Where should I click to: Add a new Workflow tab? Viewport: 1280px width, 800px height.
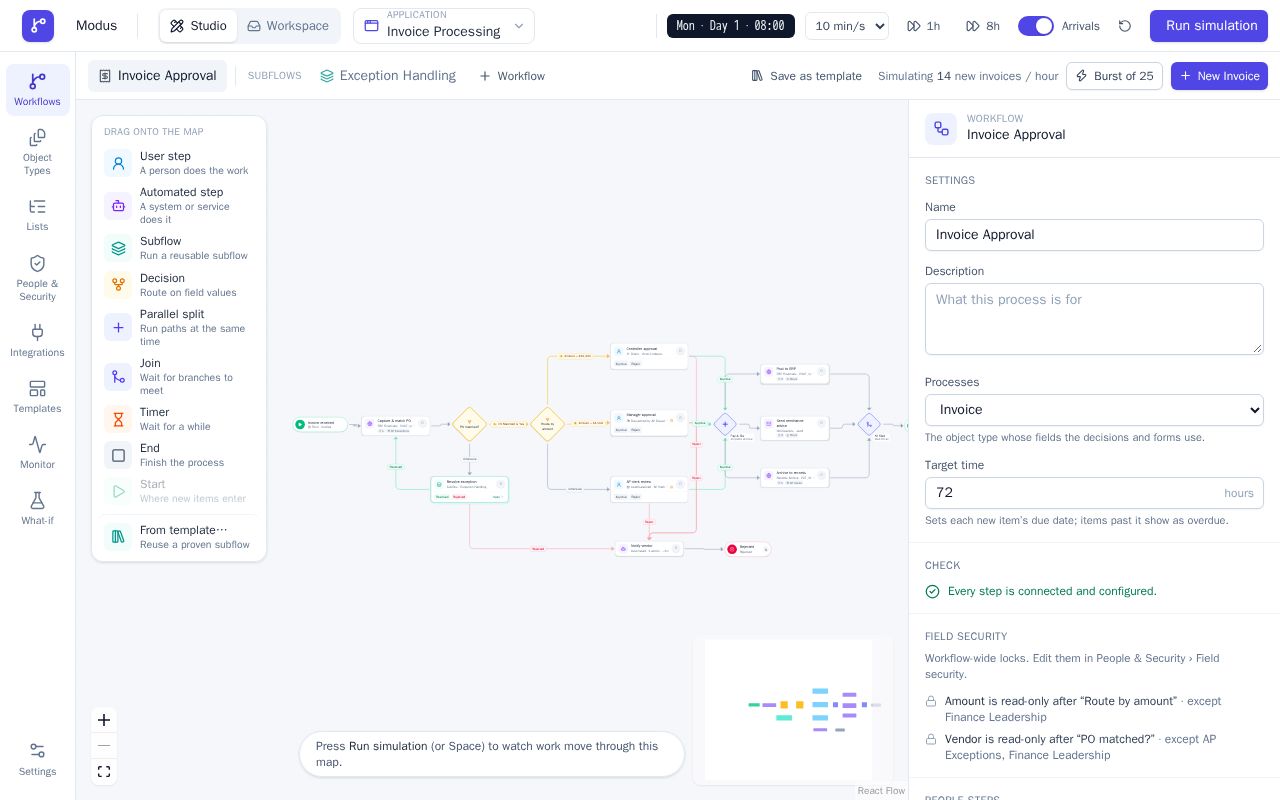pos(512,76)
